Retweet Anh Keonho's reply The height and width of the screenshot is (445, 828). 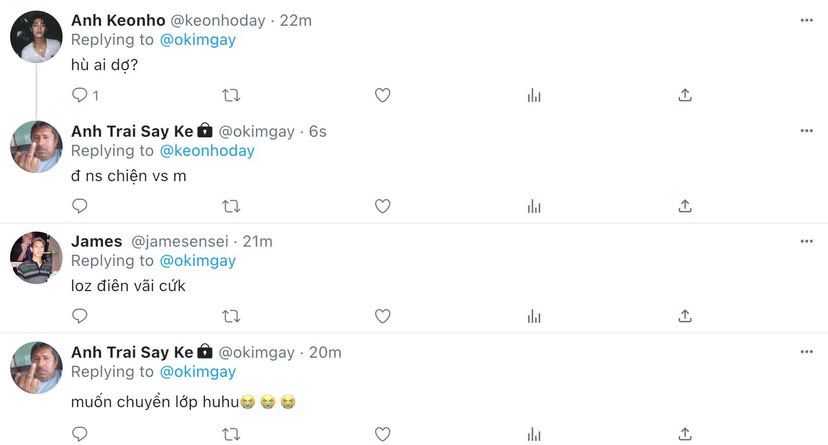pyautogui.click(x=231, y=95)
